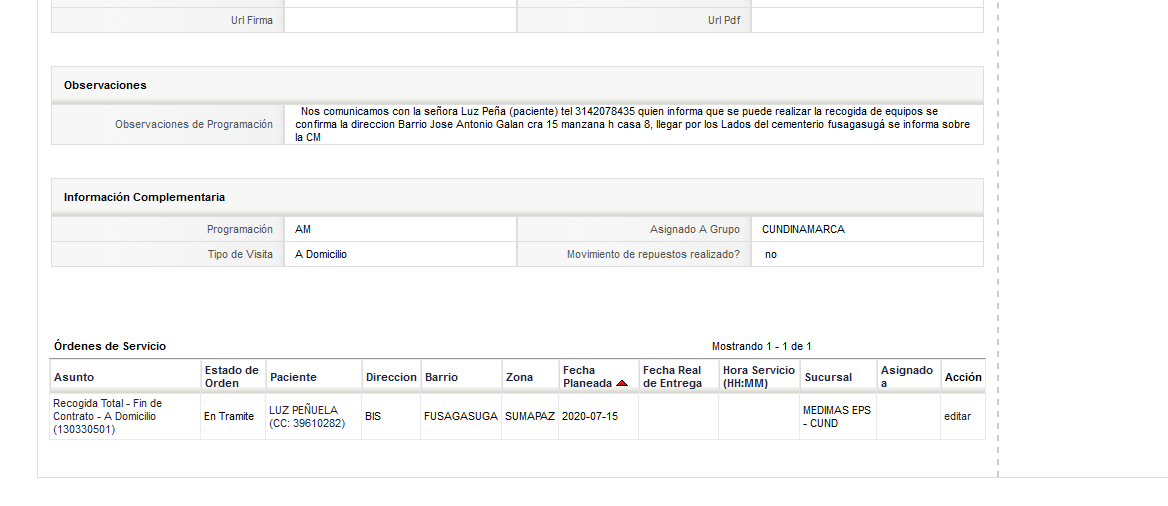Click the Tipo de Visita label

[240, 254]
